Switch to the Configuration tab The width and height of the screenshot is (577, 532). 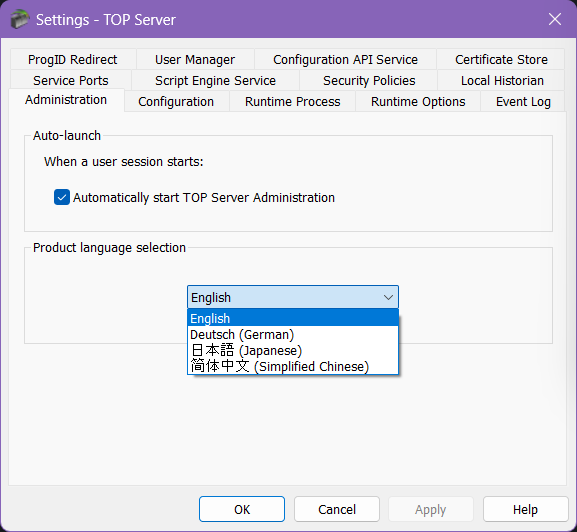coord(176,101)
